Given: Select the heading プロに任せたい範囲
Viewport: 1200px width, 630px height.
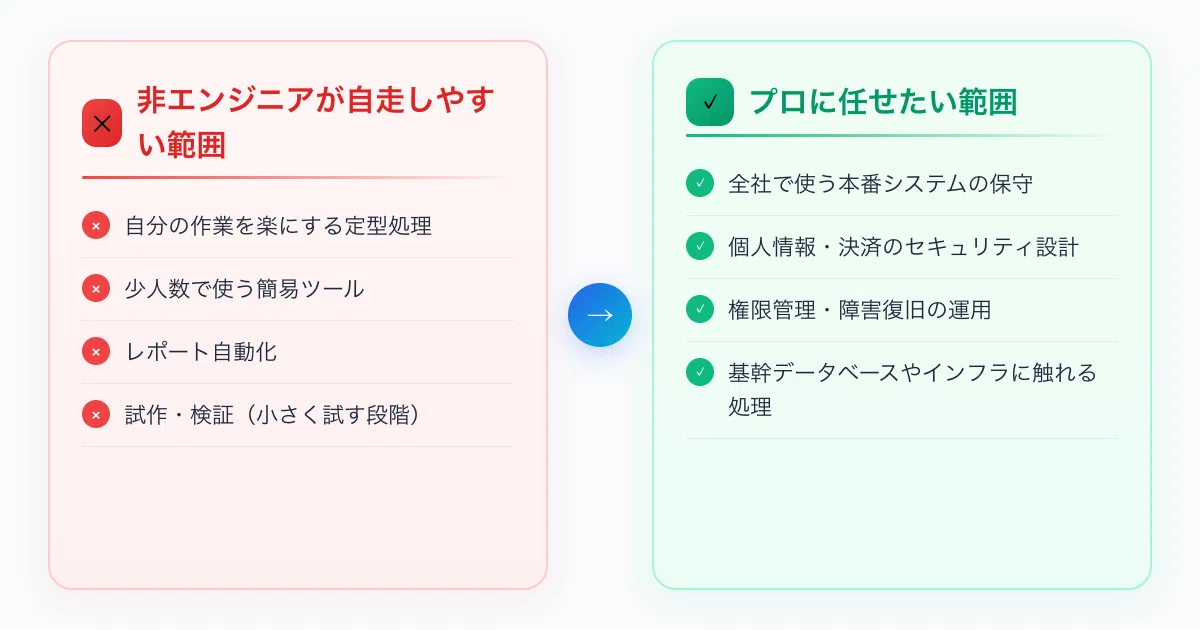Looking at the screenshot, I should click(883, 101).
